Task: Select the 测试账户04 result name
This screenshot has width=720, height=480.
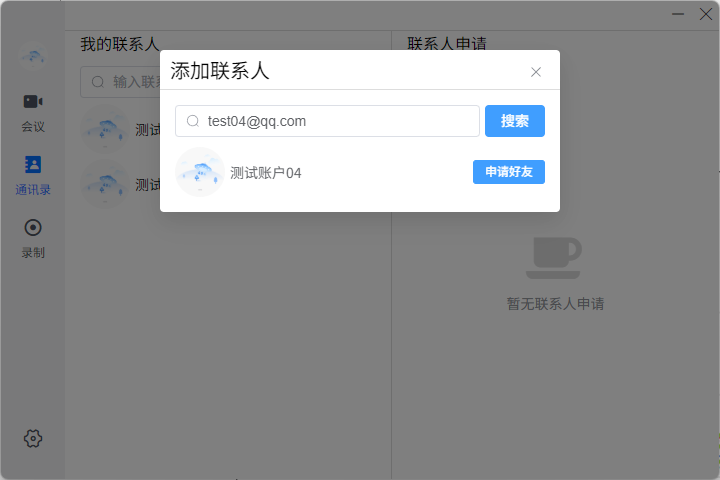Action: click(265, 173)
